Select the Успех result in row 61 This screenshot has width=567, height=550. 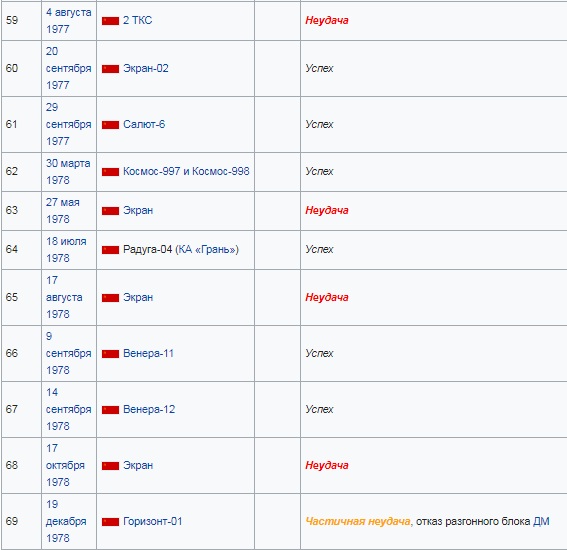click(319, 124)
